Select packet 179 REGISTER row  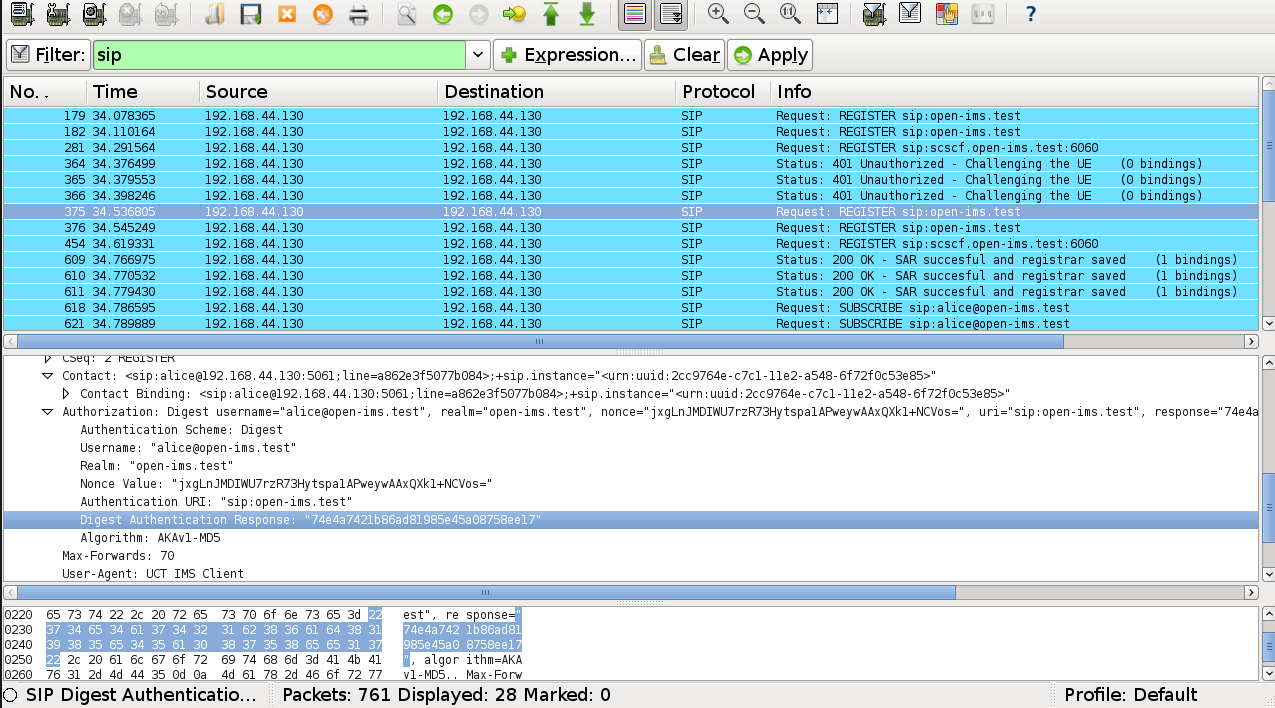[632, 116]
